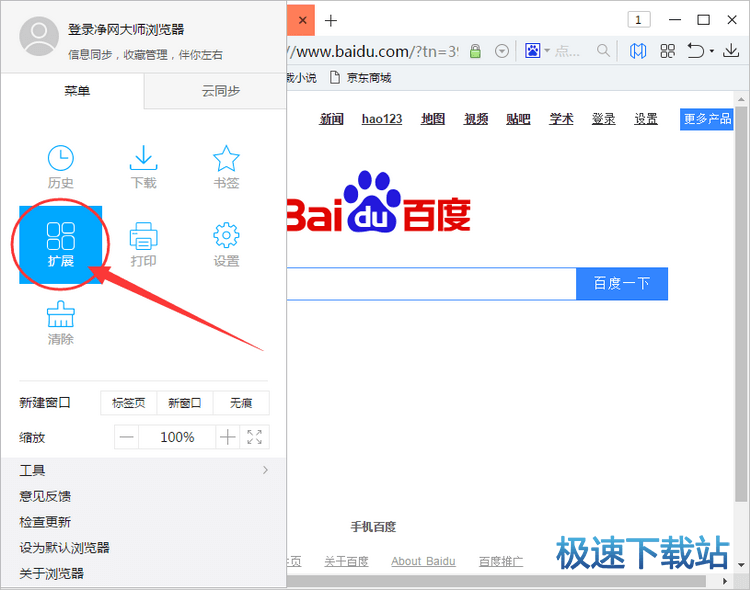Image resolution: width=750 pixels, height=590 pixels.
Task: Click the URL text in address bar
Action: pyautogui.click(x=373, y=51)
